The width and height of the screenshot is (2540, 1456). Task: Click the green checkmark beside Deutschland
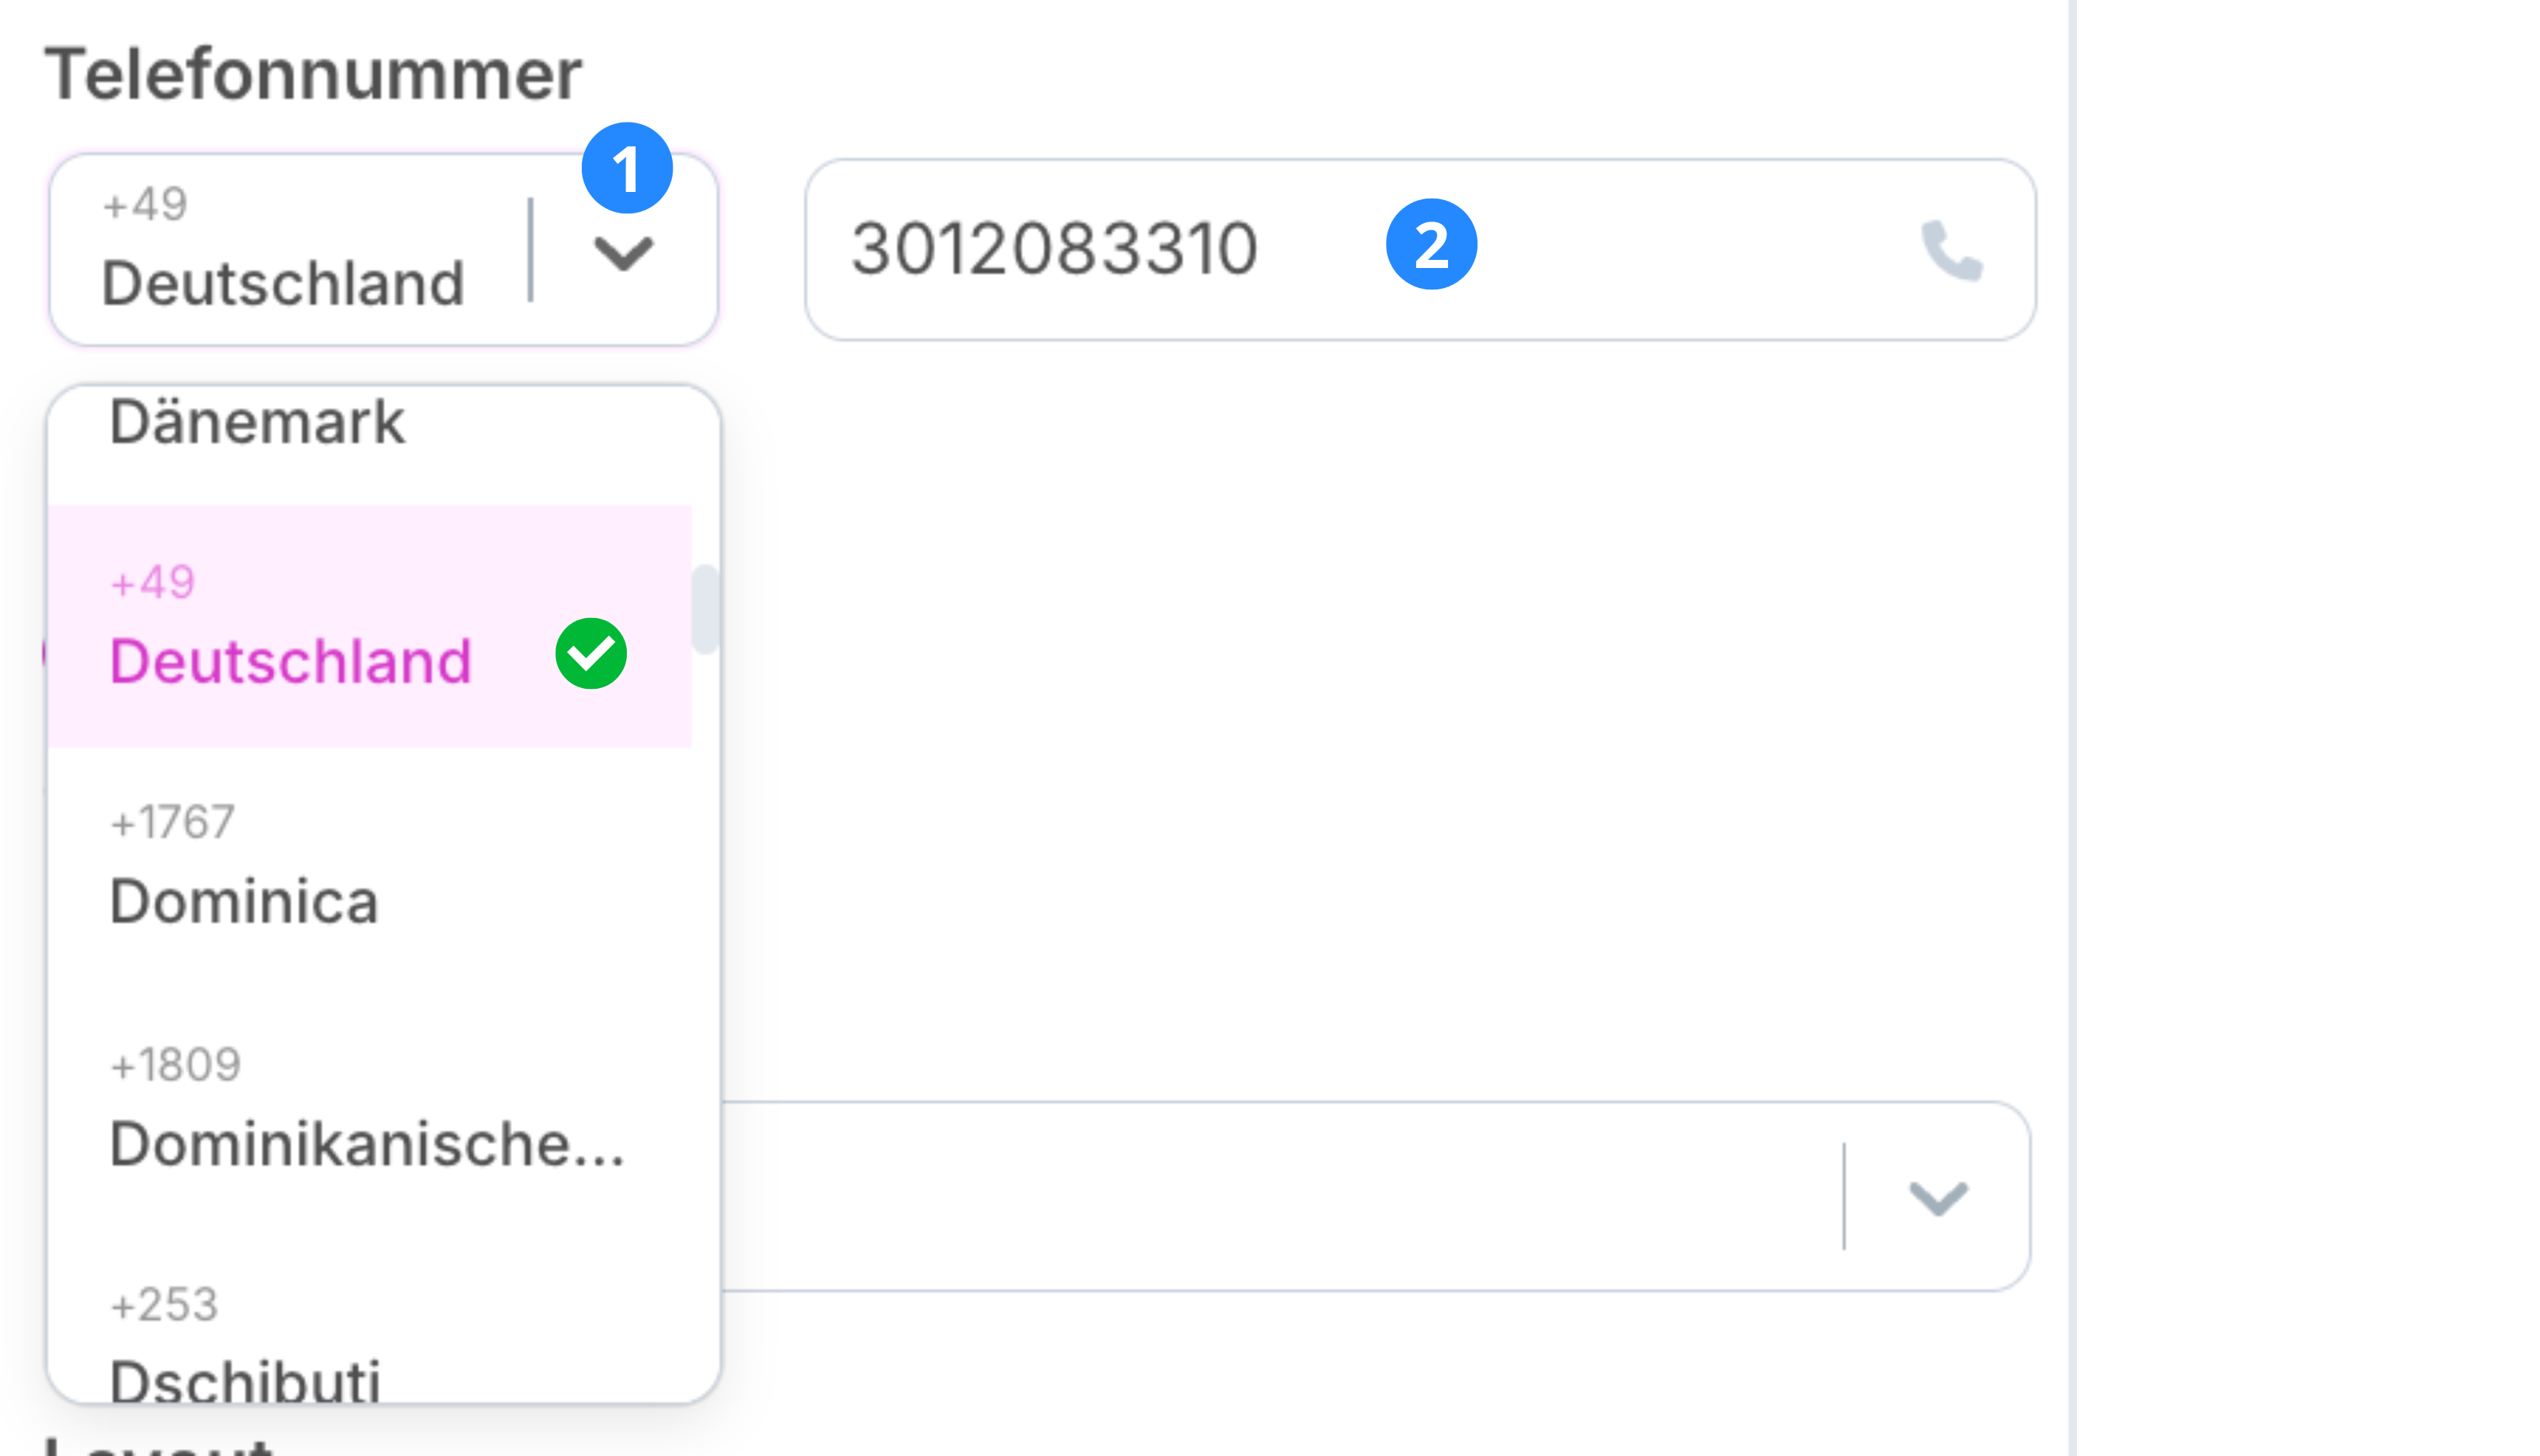point(591,654)
